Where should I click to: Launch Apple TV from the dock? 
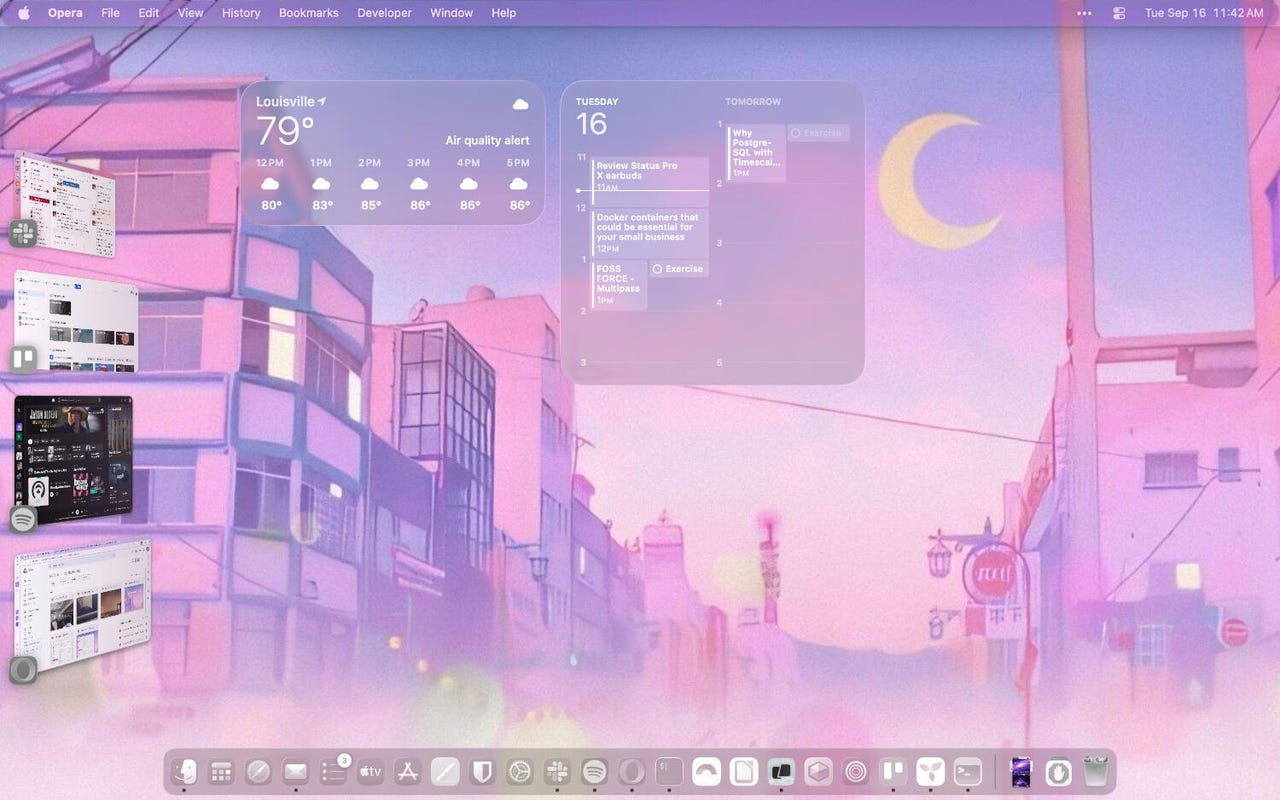click(370, 771)
